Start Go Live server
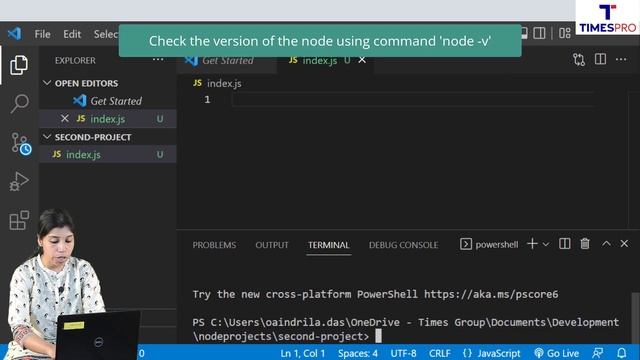The height and width of the screenshot is (360, 640). tap(556, 353)
